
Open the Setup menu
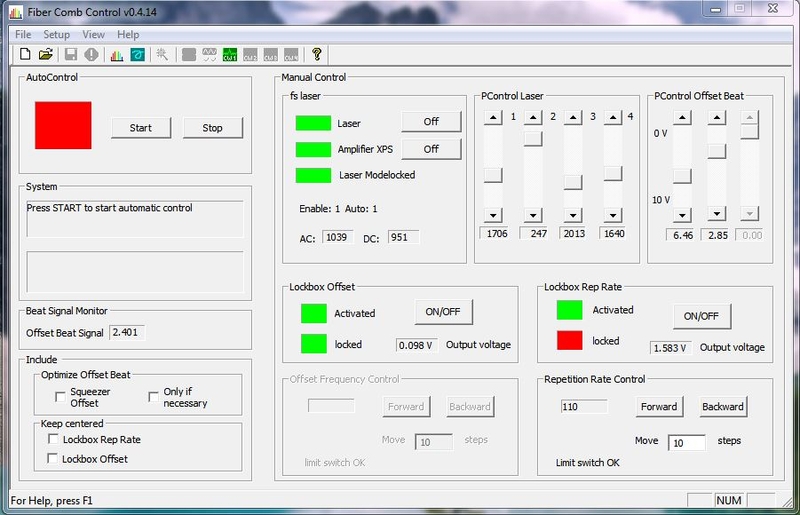(56, 34)
